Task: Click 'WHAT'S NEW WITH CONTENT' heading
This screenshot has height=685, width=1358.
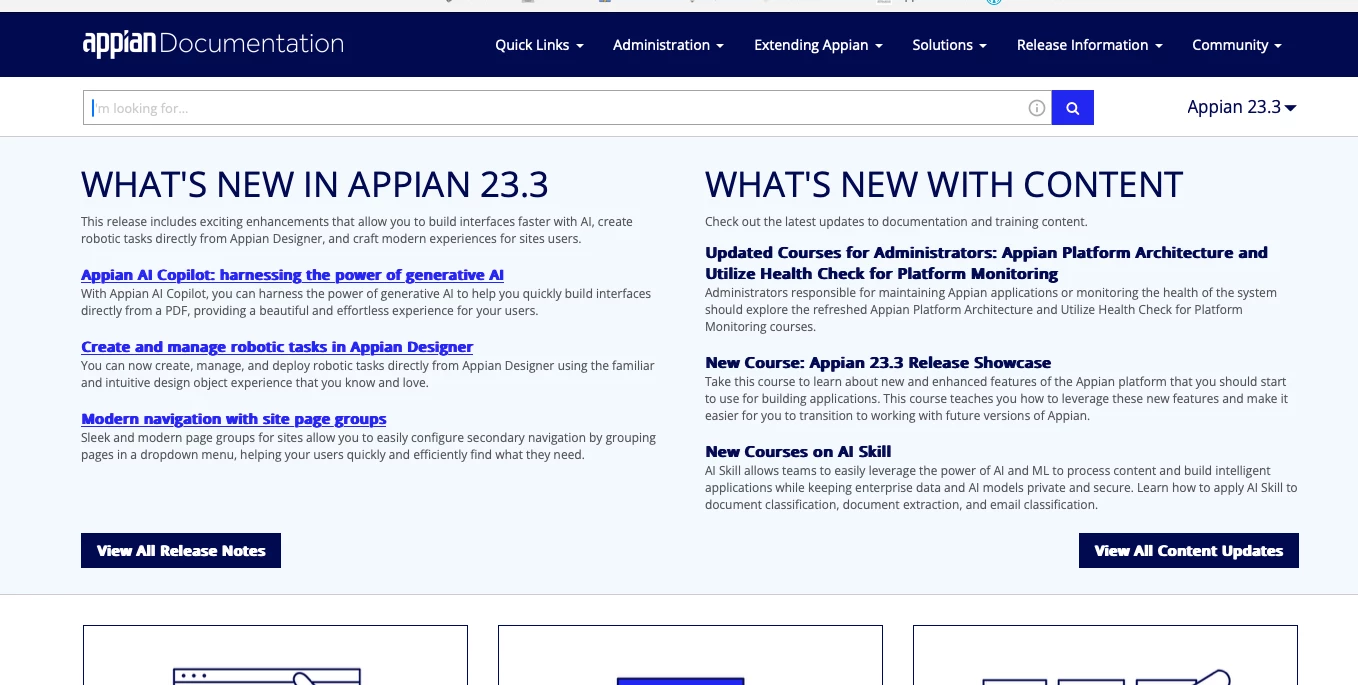Action: tap(944, 185)
